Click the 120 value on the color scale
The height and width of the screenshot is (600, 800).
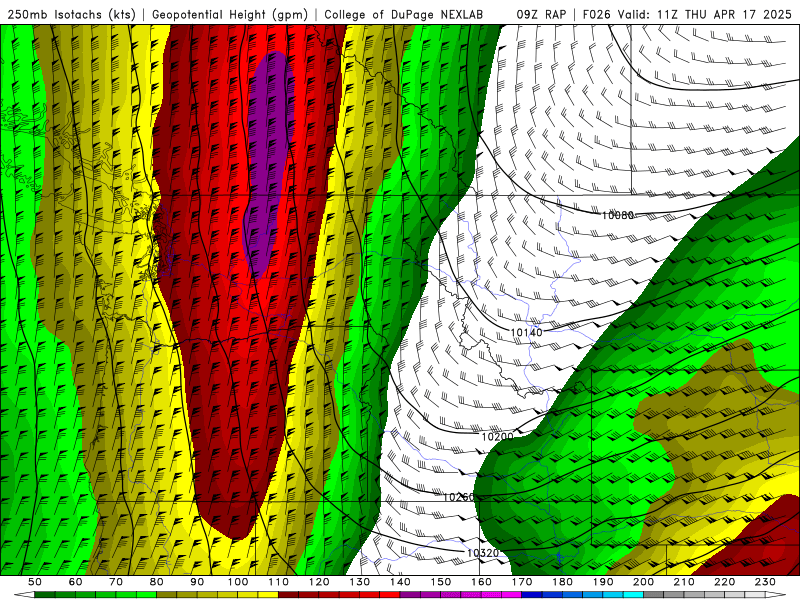[x=319, y=582]
